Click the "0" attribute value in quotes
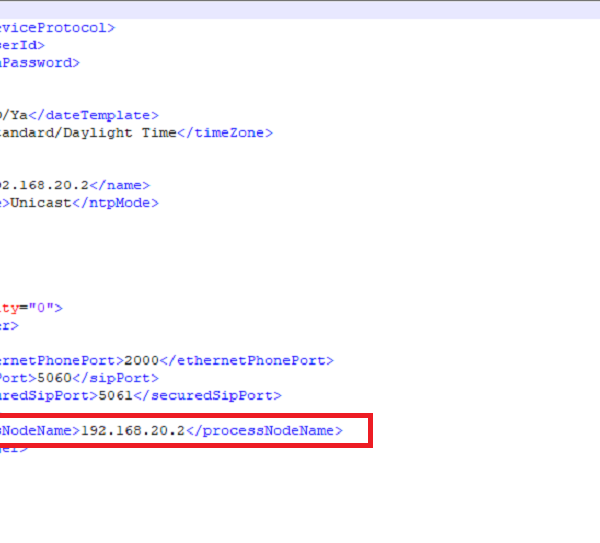Image resolution: width=600 pixels, height=543 pixels. [x=48, y=308]
